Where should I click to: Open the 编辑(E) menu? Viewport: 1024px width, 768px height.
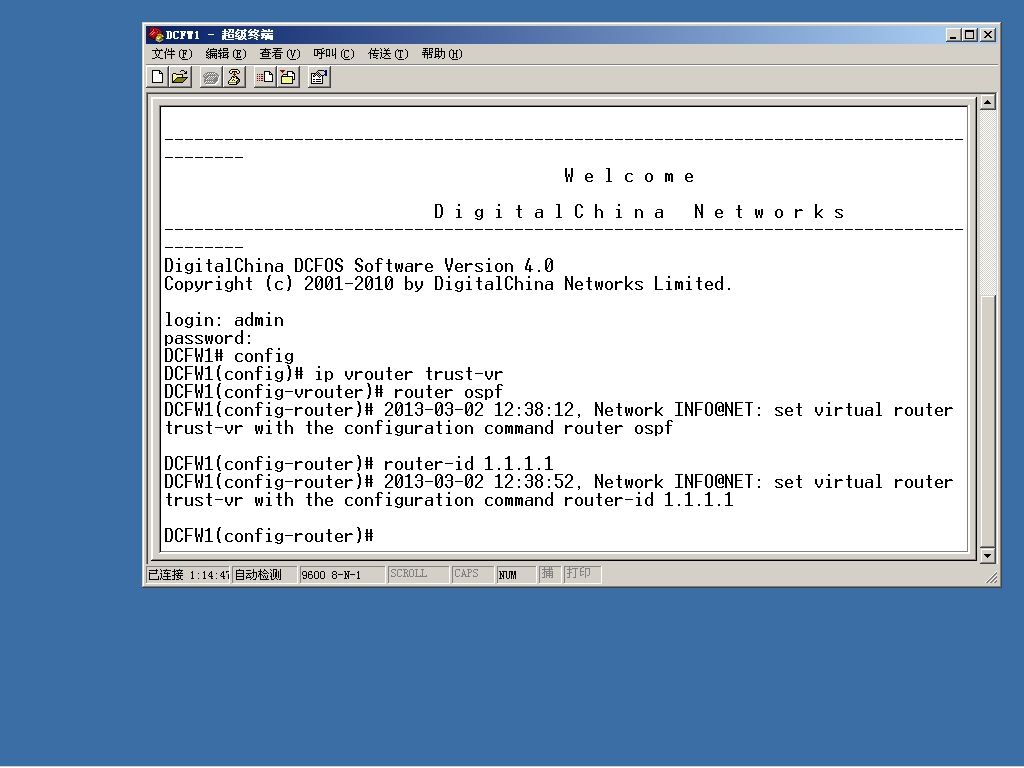[226, 54]
